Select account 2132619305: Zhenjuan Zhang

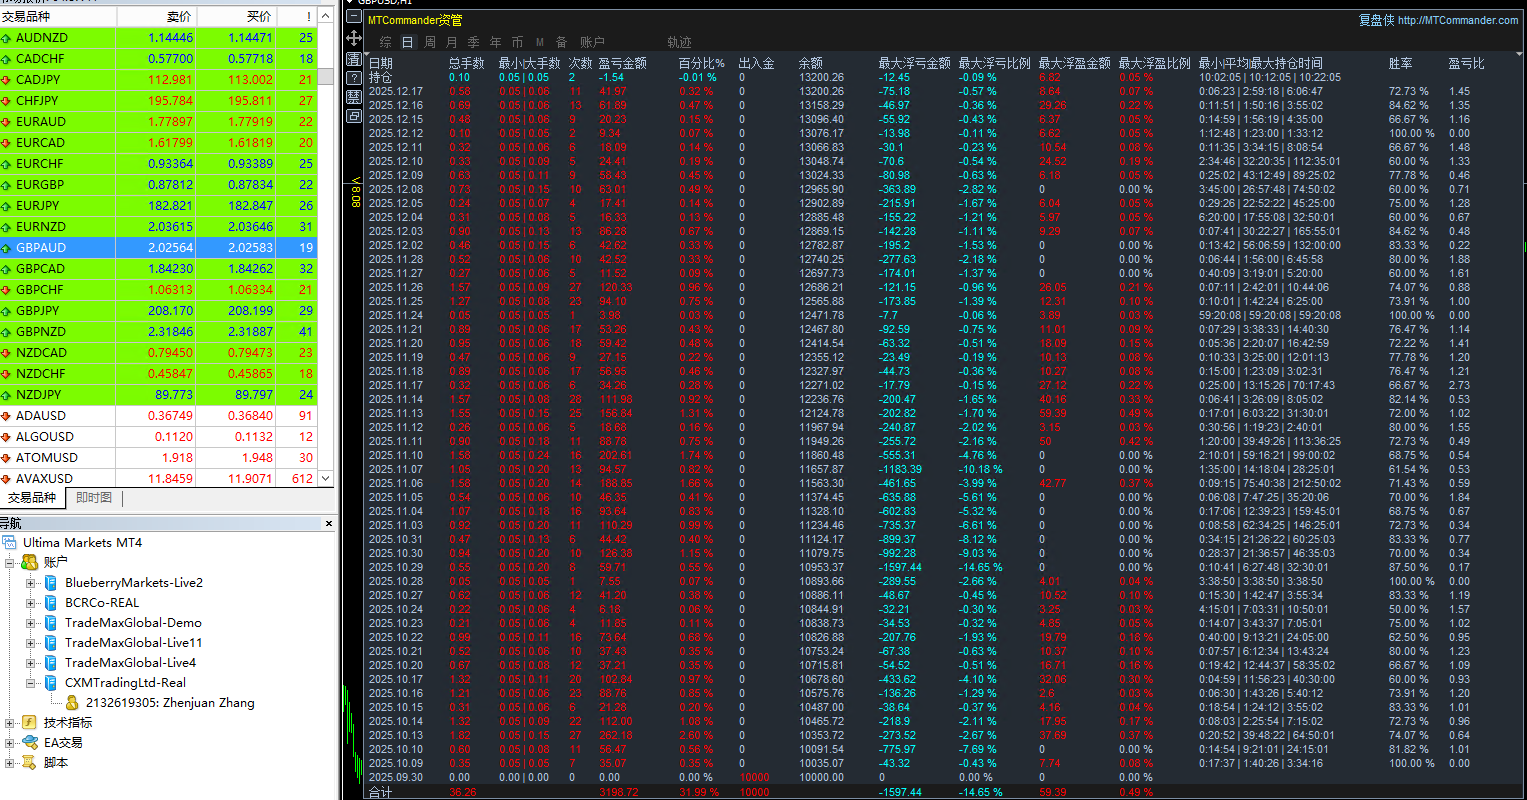(x=170, y=703)
